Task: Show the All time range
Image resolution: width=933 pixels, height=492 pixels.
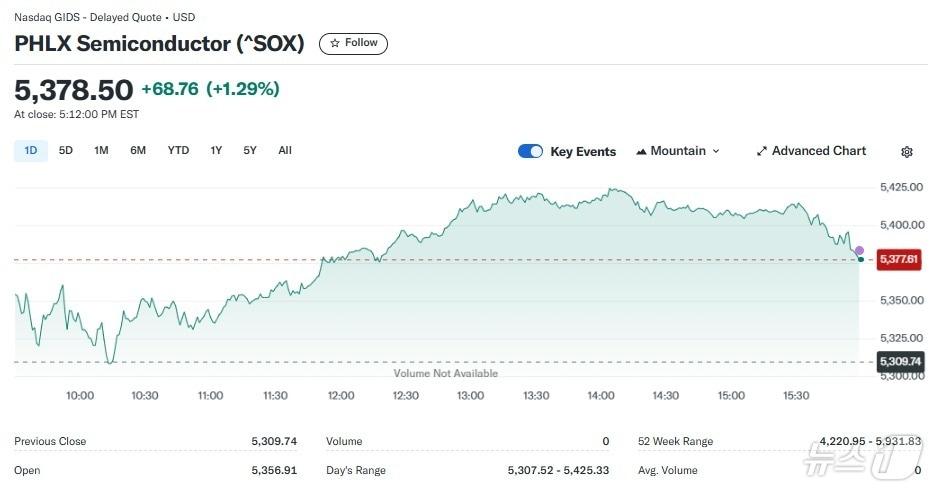Action: [x=285, y=150]
